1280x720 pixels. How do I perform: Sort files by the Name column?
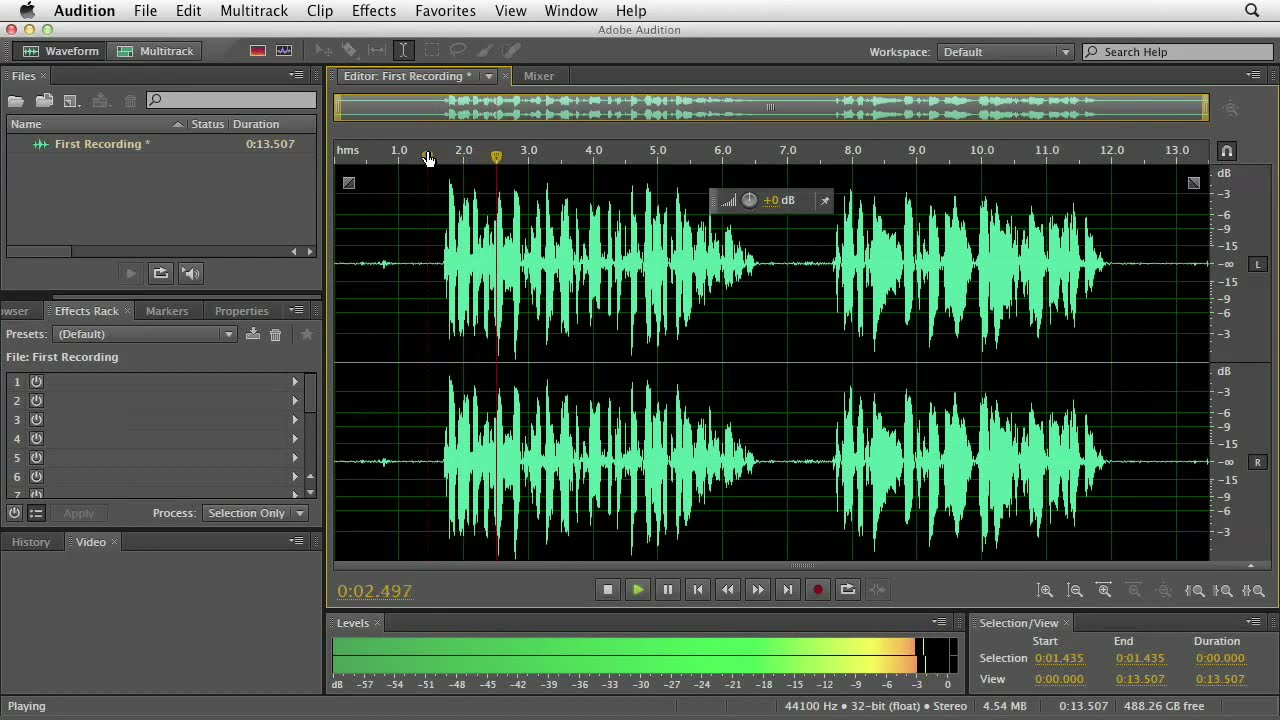[x=97, y=124]
